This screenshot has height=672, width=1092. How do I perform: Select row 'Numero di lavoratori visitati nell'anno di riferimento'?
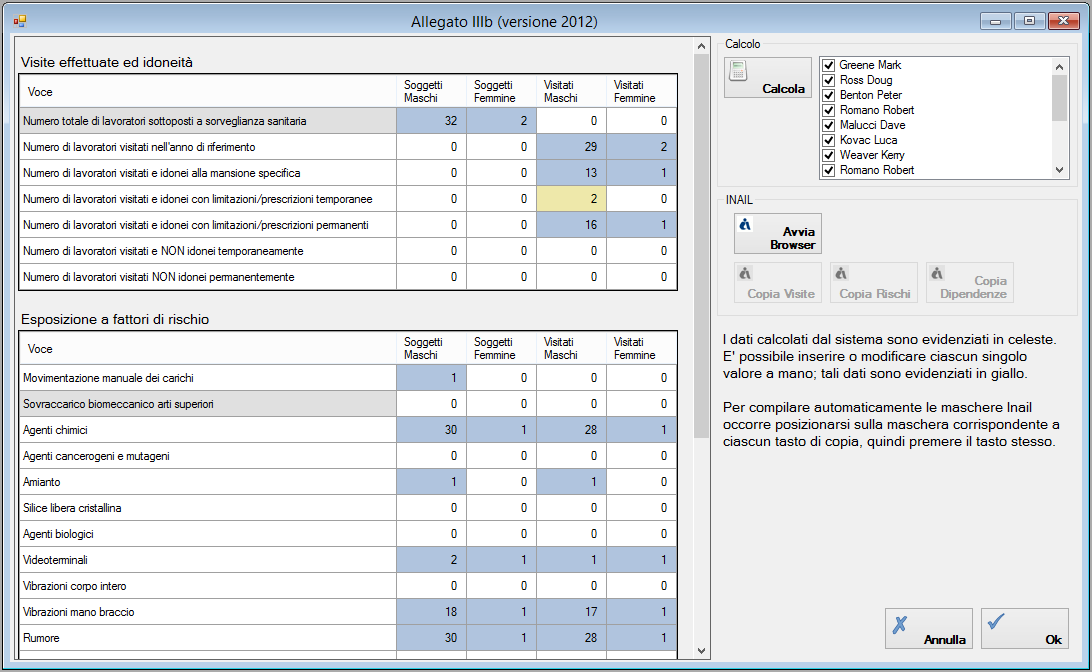pos(348,147)
